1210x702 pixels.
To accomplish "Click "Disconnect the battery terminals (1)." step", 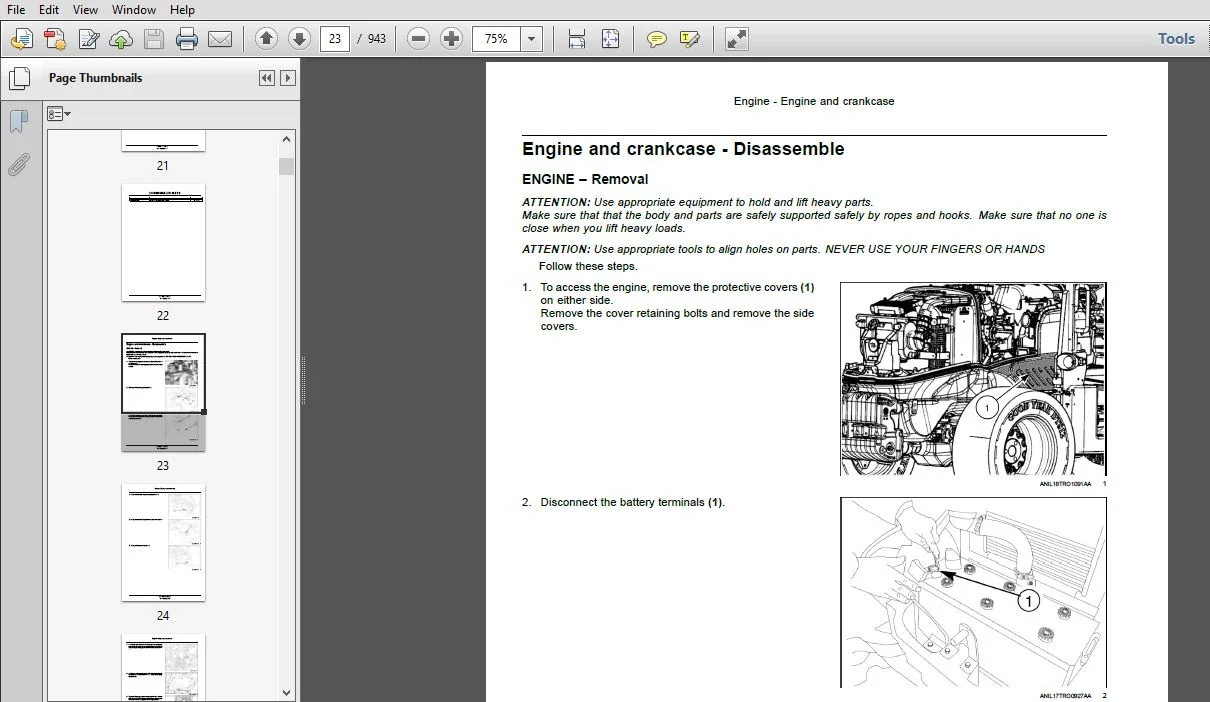I will (x=632, y=503).
